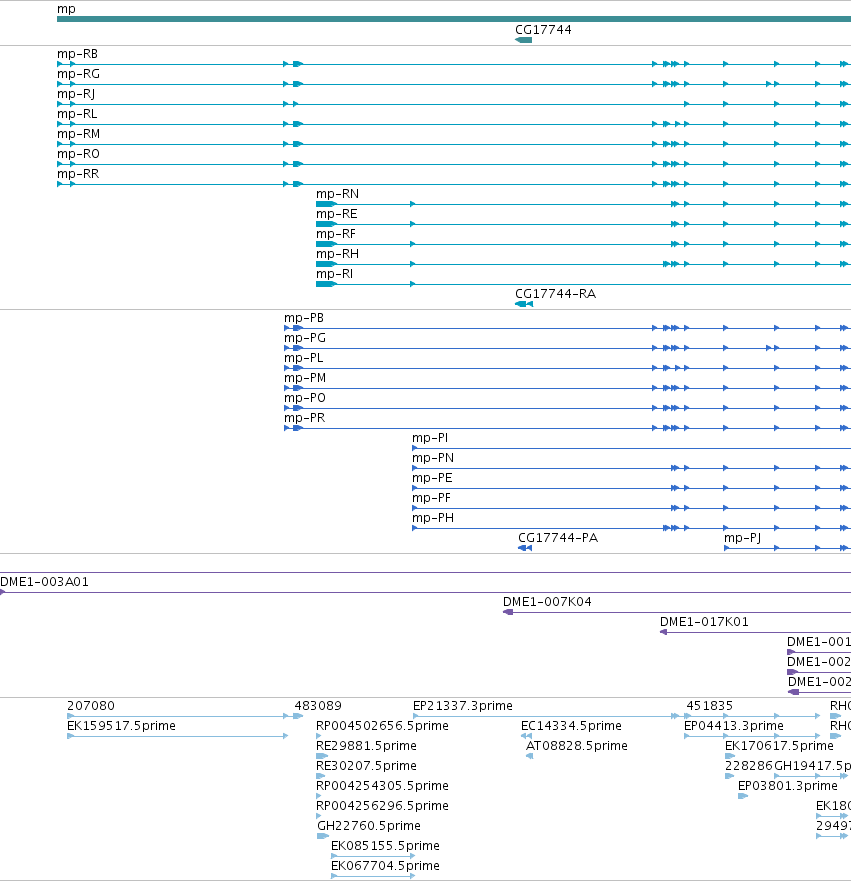Screen dimensions: 851x881
Task: Select CDS label mp-PN
Action: pos(433,458)
